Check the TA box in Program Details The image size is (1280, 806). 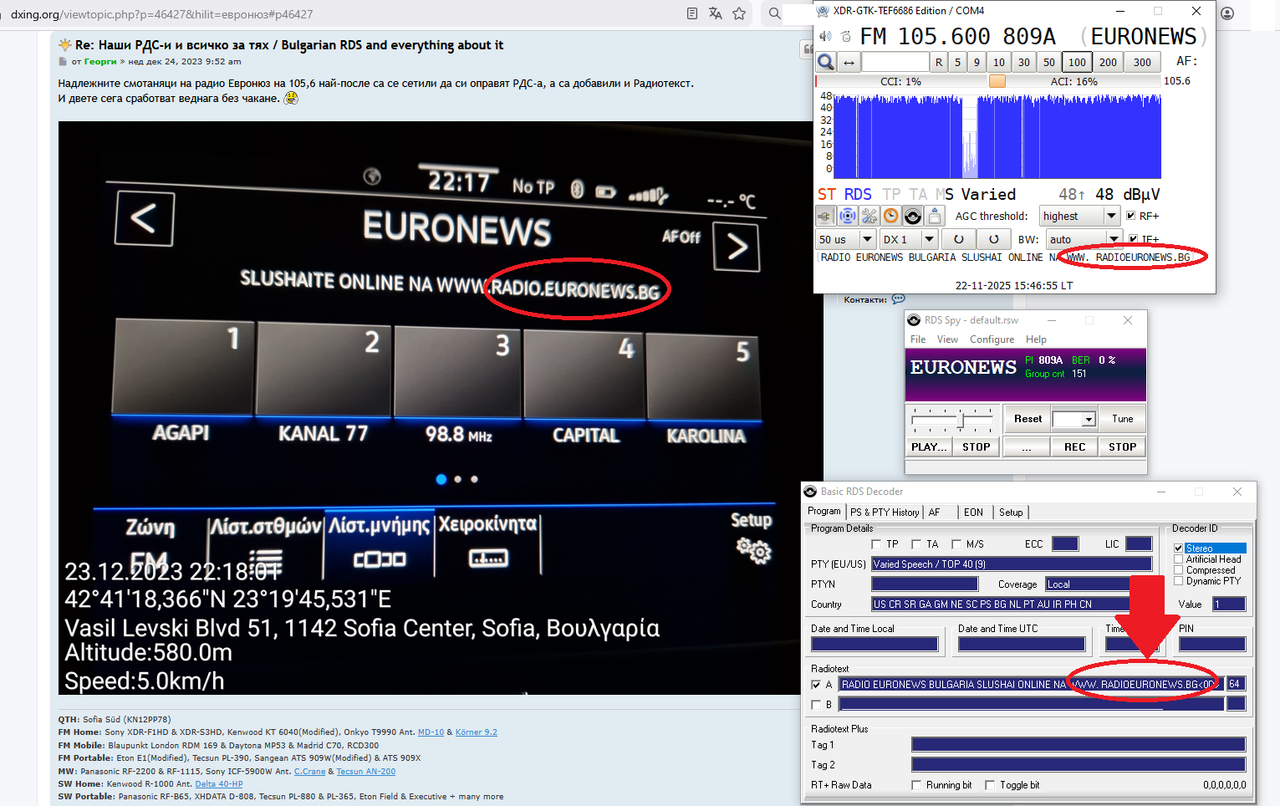tap(917, 544)
